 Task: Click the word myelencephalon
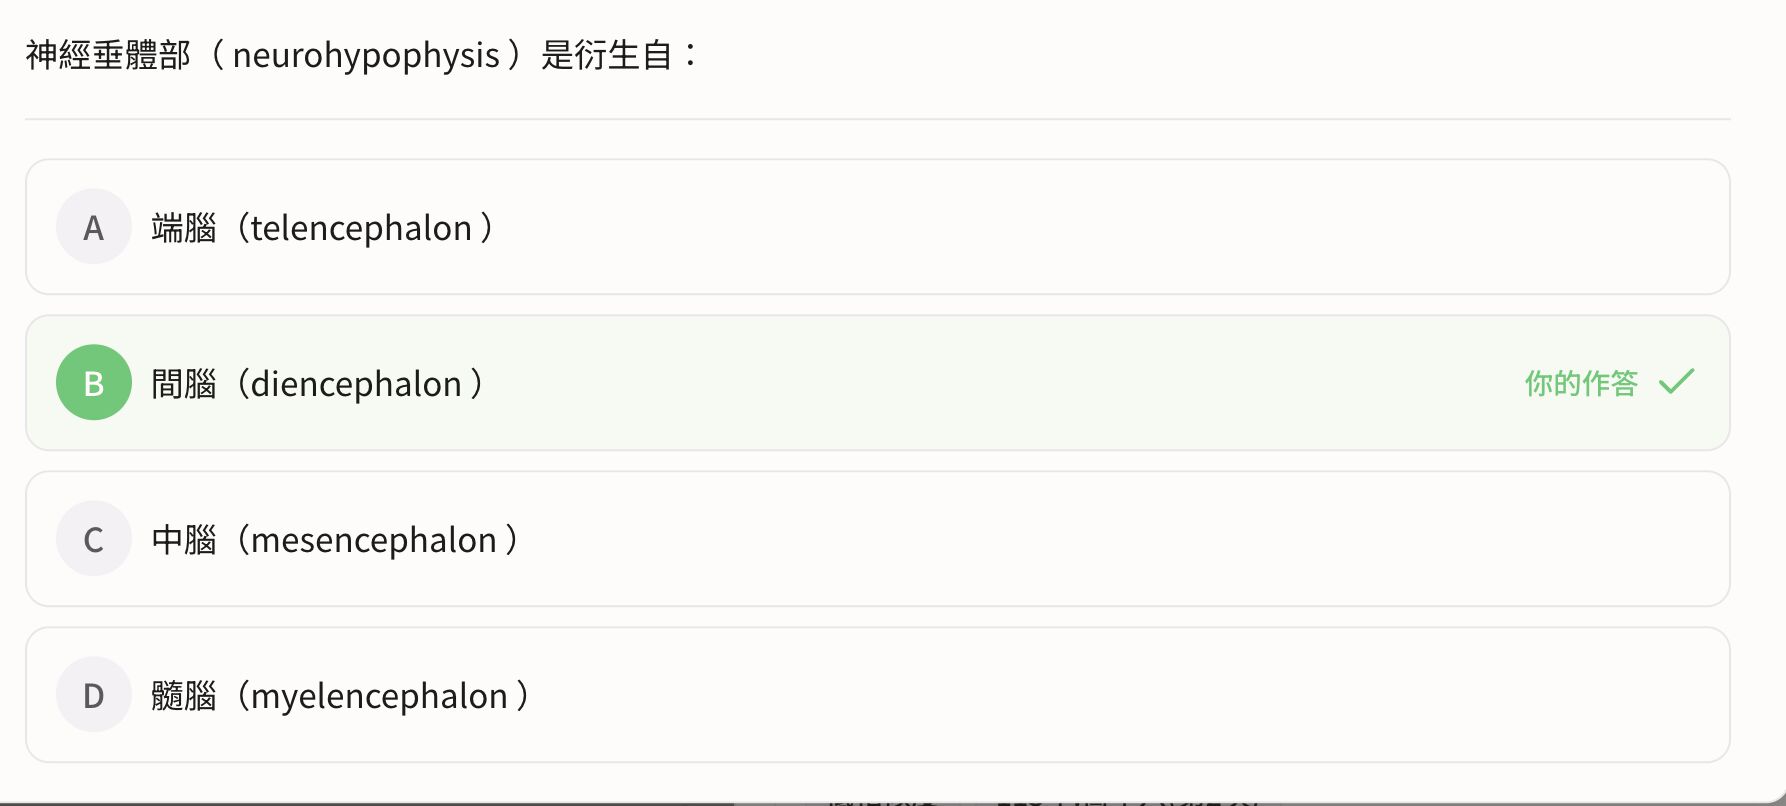pos(379,696)
